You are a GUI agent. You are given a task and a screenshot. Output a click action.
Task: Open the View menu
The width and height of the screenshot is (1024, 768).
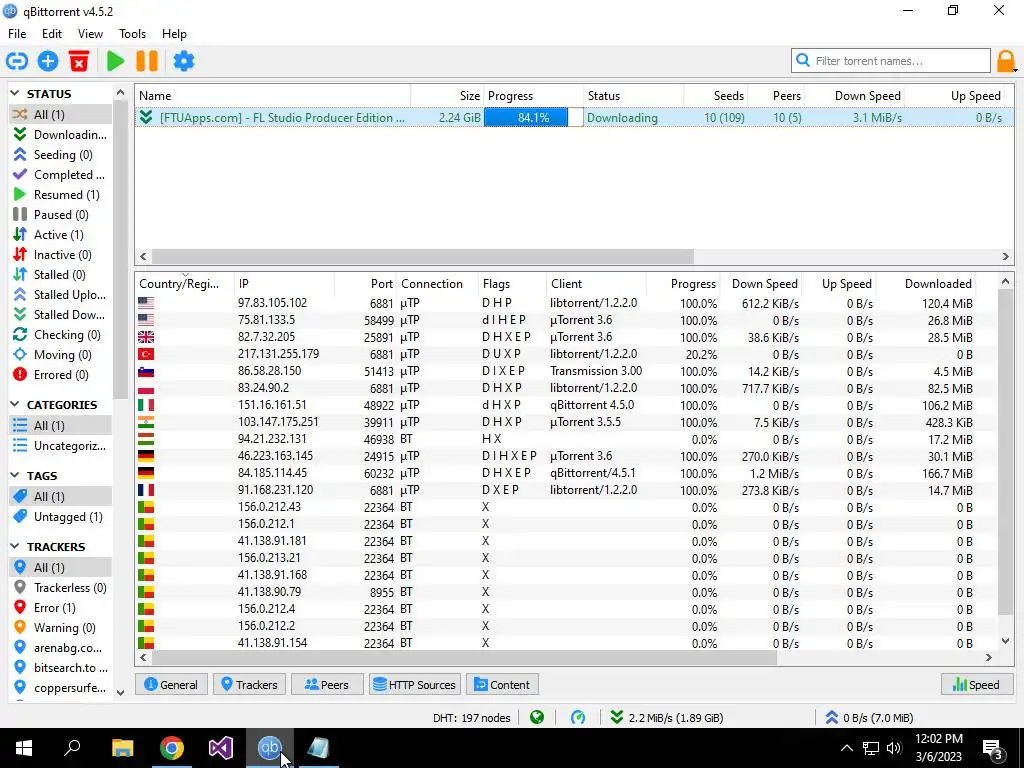coord(90,34)
